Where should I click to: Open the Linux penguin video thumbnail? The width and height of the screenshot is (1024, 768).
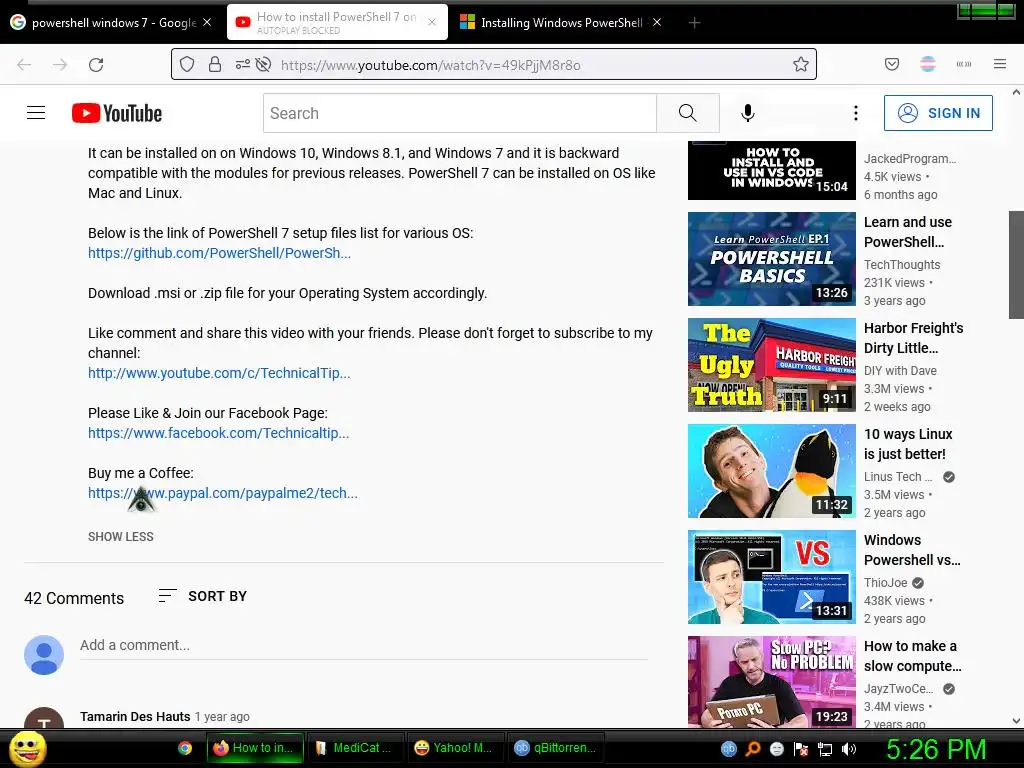pos(771,471)
